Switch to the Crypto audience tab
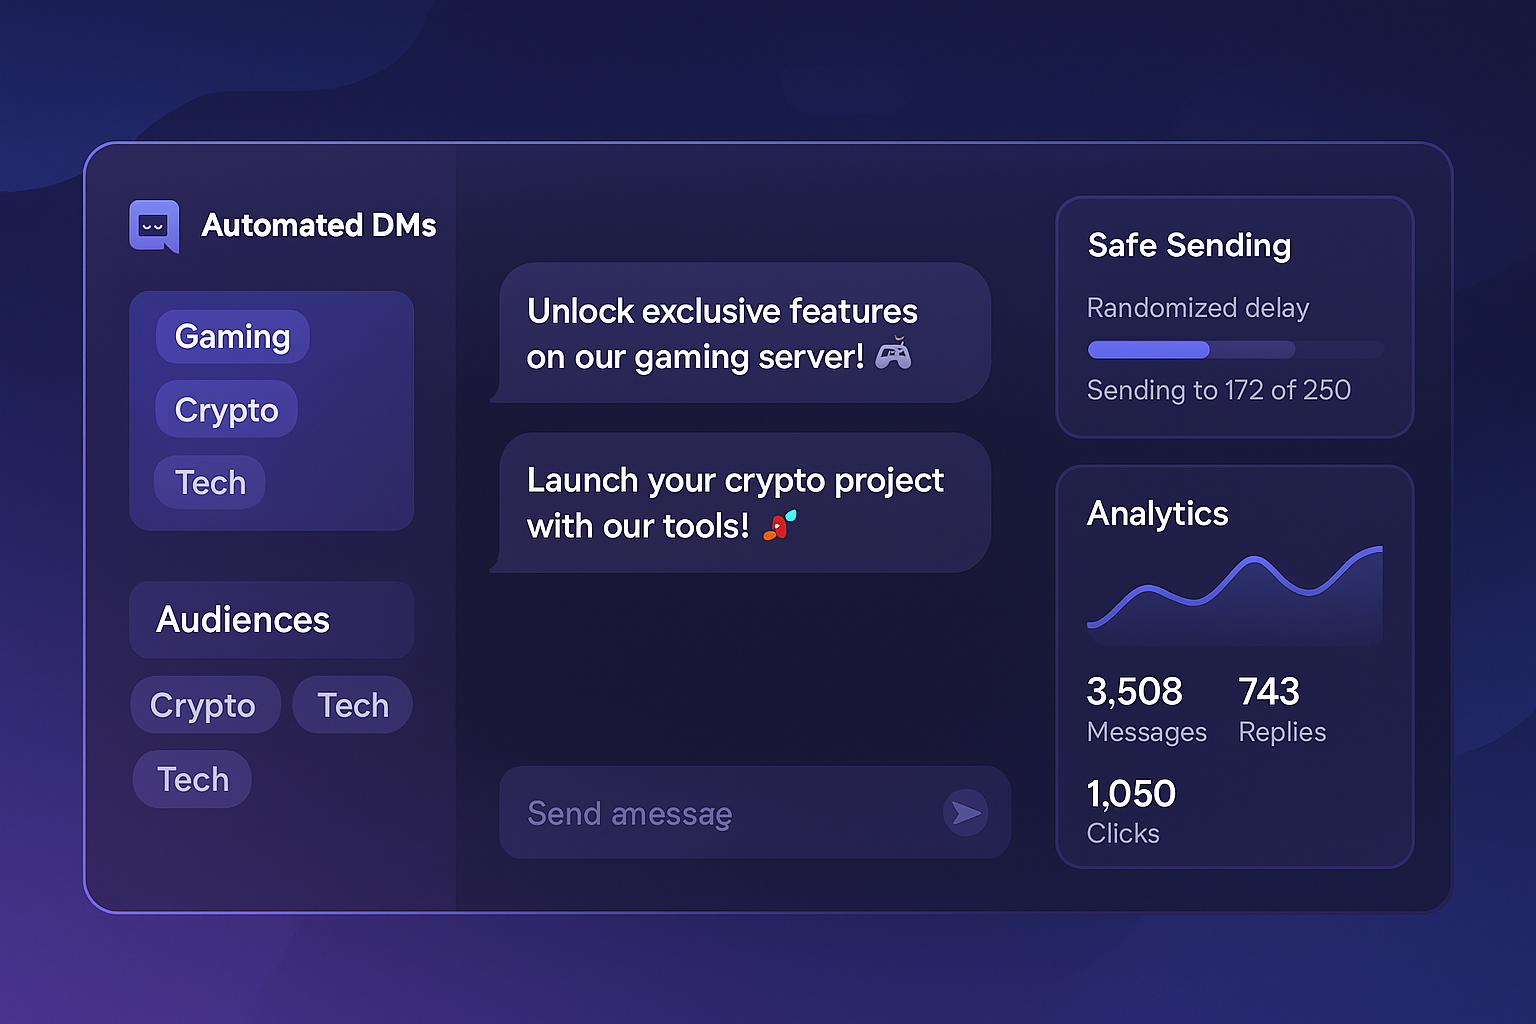 pyautogui.click(x=205, y=705)
